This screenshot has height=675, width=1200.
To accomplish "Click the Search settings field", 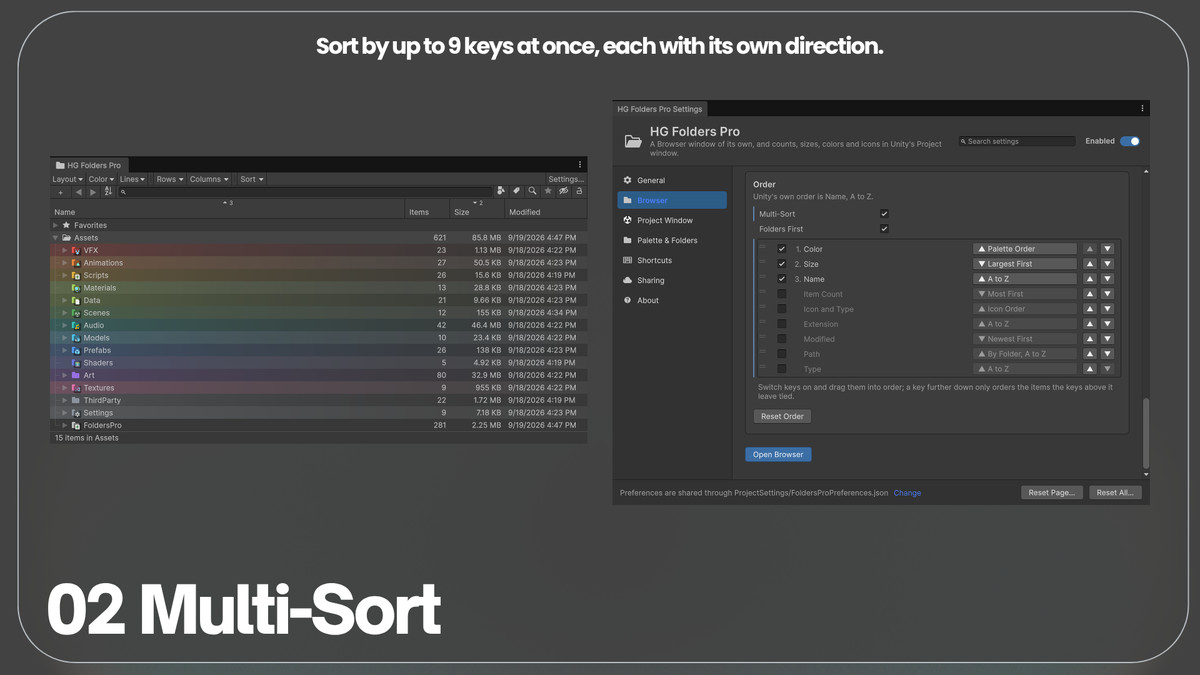I will [x=1017, y=141].
